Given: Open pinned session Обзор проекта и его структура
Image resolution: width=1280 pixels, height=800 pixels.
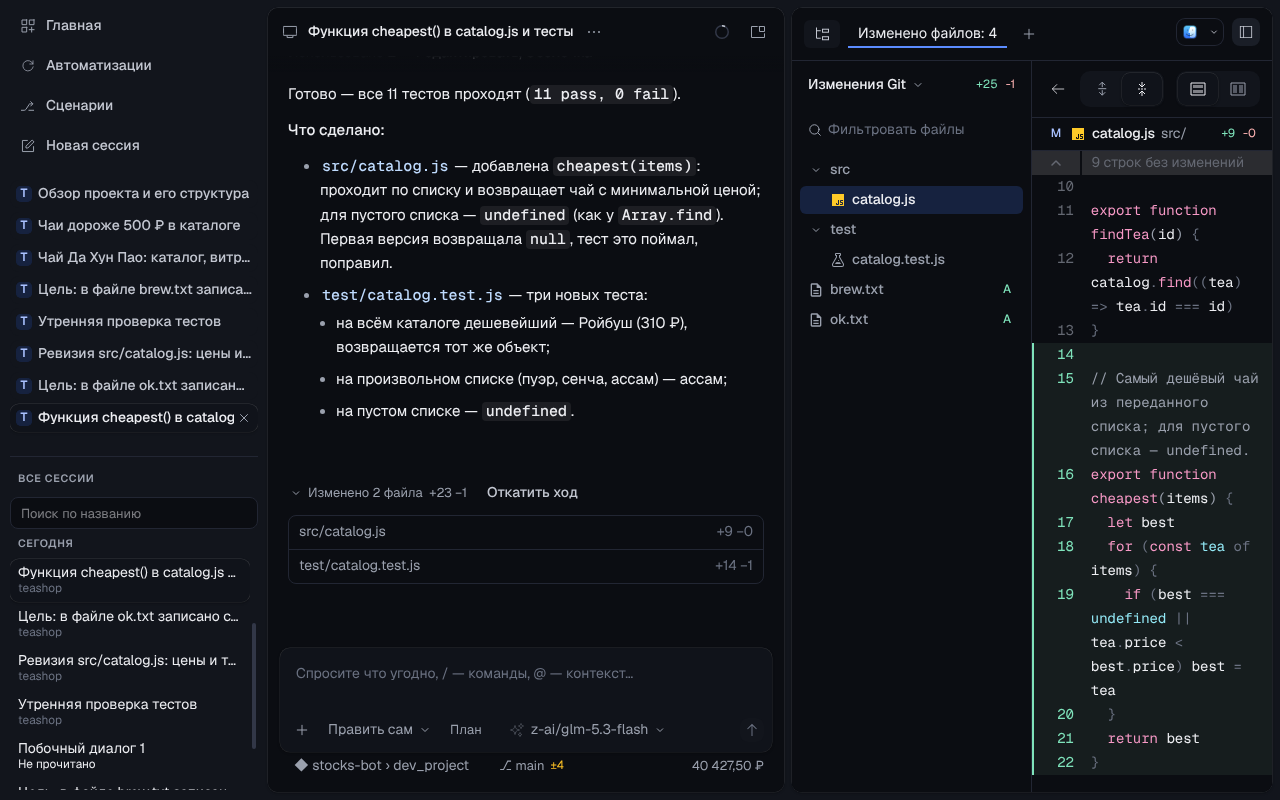Looking at the screenshot, I should (133, 193).
